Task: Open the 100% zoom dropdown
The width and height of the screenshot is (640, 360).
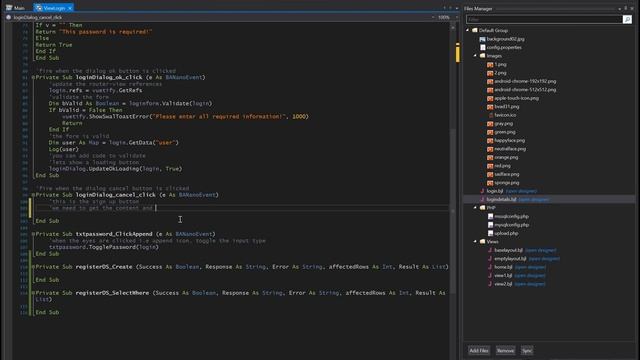Action: (457, 18)
